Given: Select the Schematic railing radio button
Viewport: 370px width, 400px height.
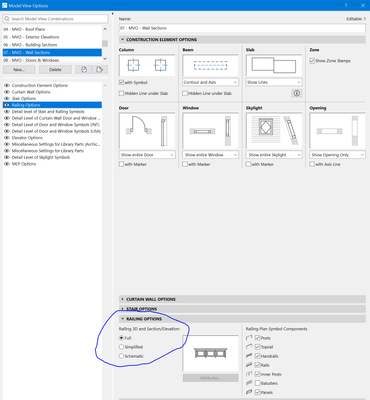Looking at the screenshot, I should (121, 356).
